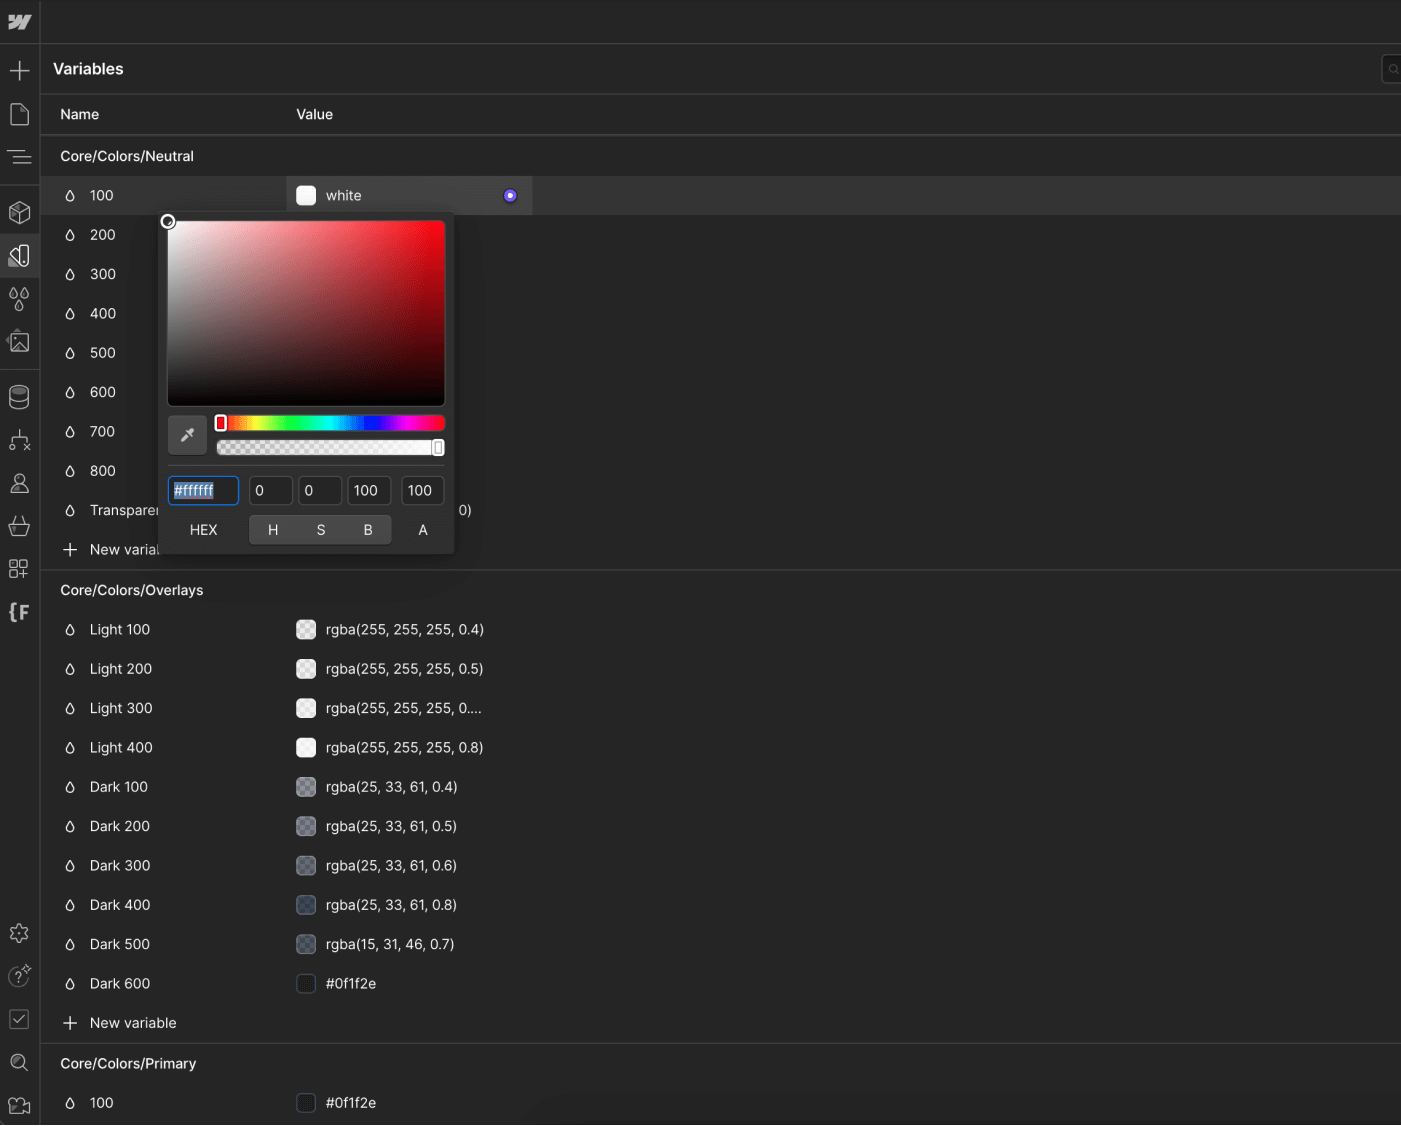Open the HEX color format dropdown
The image size is (1401, 1126).
click(x=203, y=529)
